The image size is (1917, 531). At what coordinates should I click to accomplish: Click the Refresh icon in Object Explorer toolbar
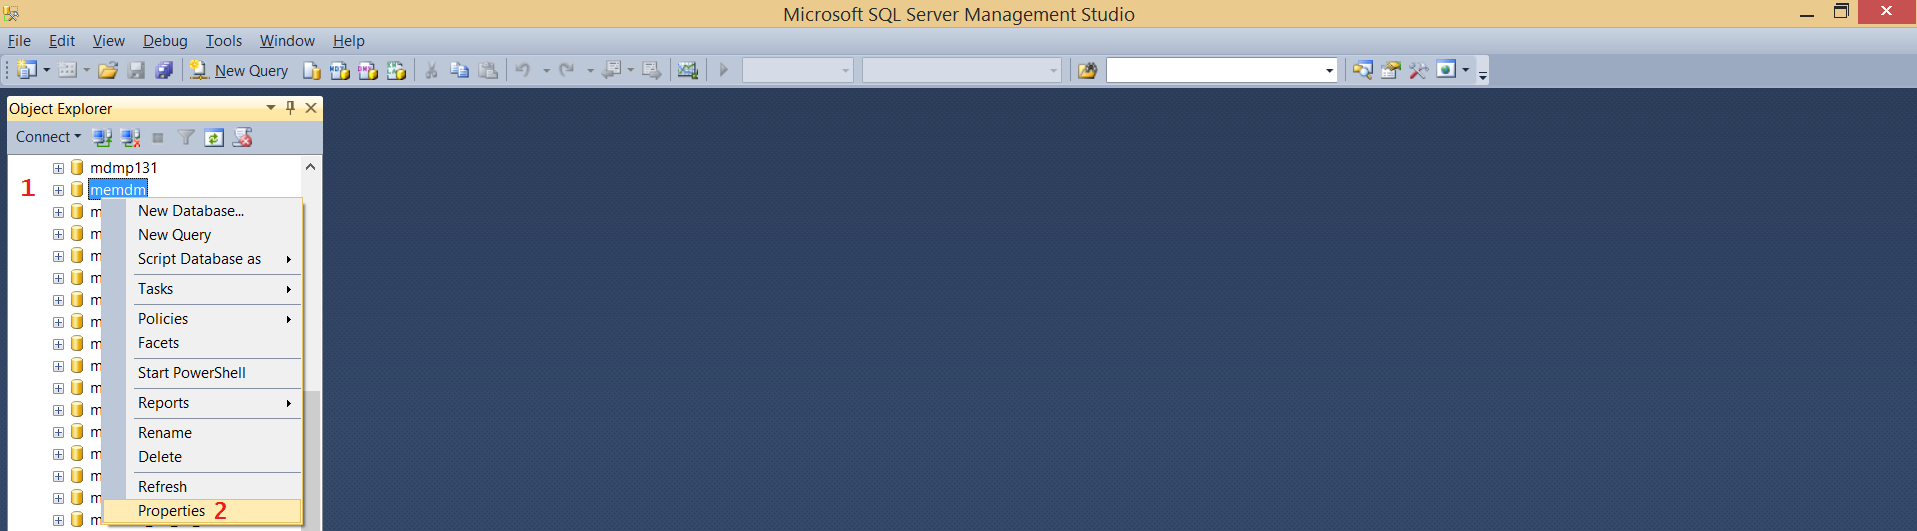[x=214, y=138]
